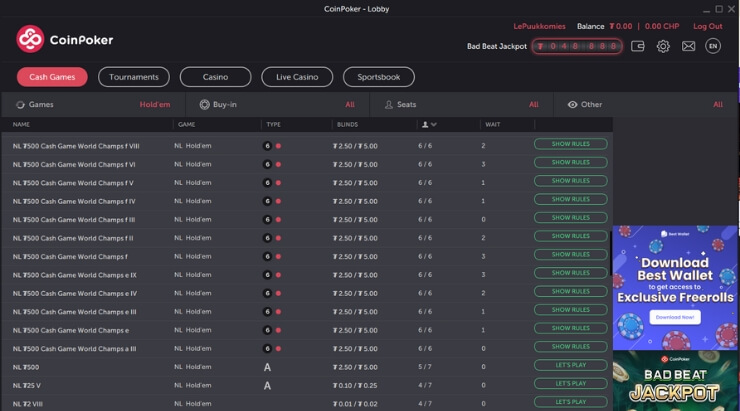Open Other All filter dropdown
Screen dimensions: 740x411
(718, 105)
